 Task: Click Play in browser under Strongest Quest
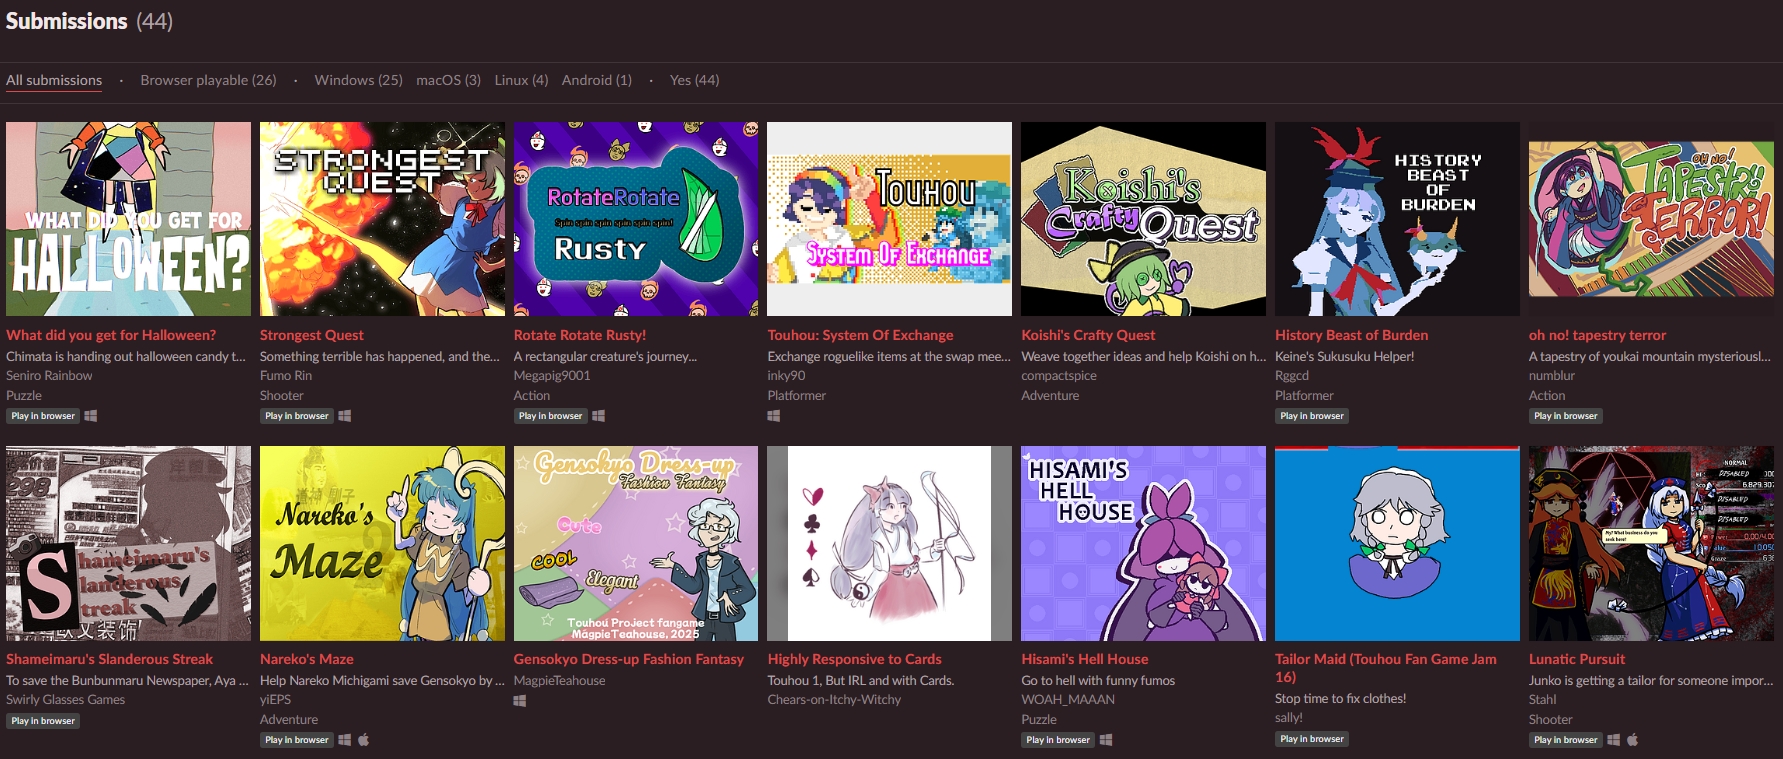[x=297, y=416]
